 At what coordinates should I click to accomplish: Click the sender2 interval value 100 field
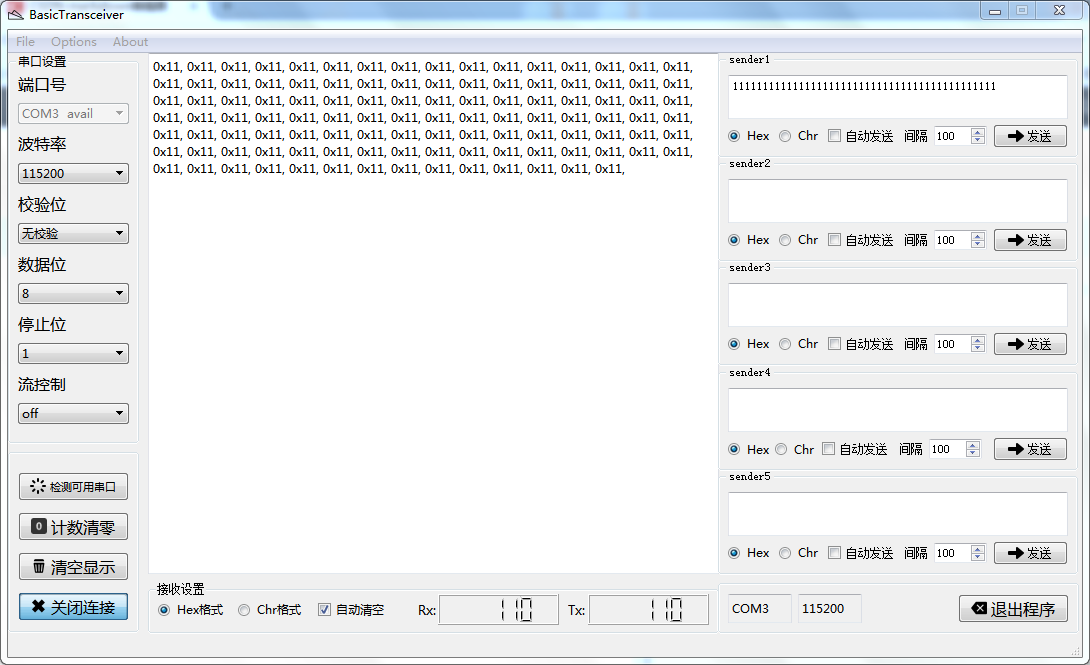[x=952, y=240]
